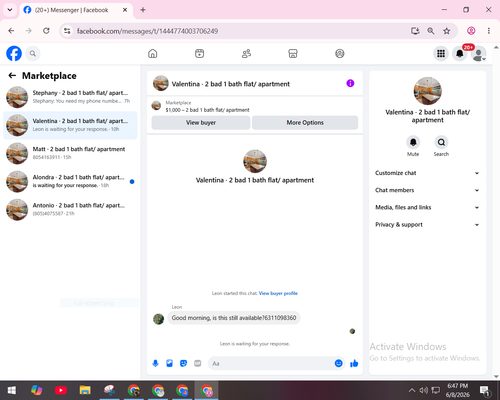Viewport: 500px width, 400px height.
Task: Open the View buyer profile link
Action: [x=278, y=293]
